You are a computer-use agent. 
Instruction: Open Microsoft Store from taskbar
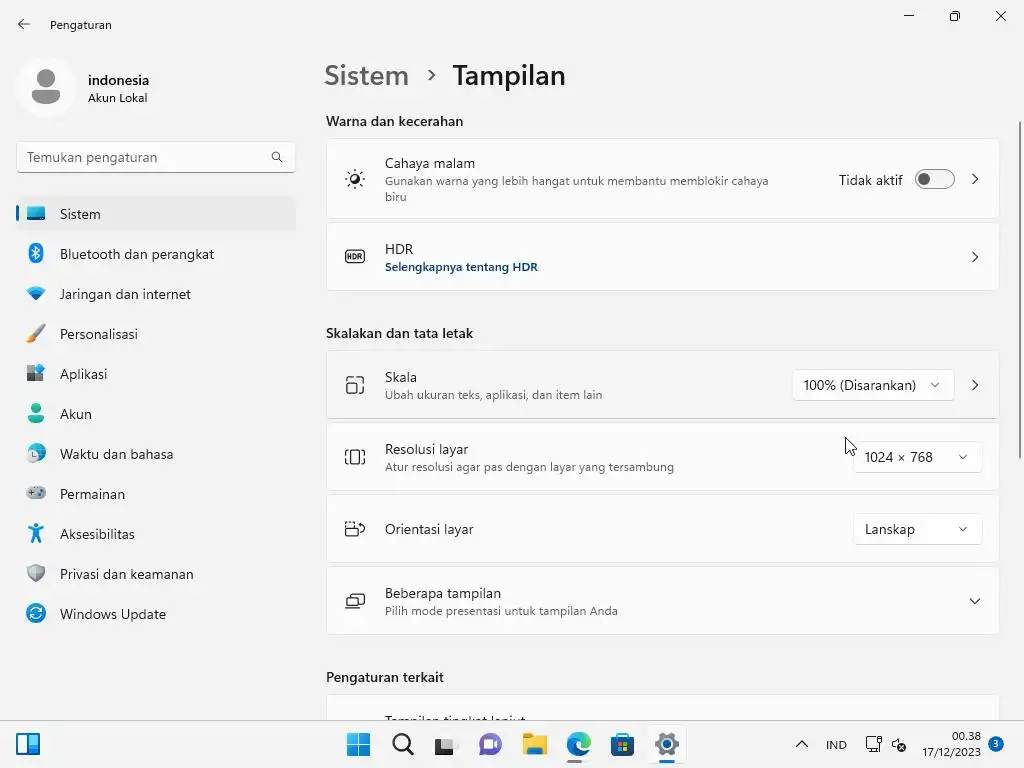click(x=622, y=744)
